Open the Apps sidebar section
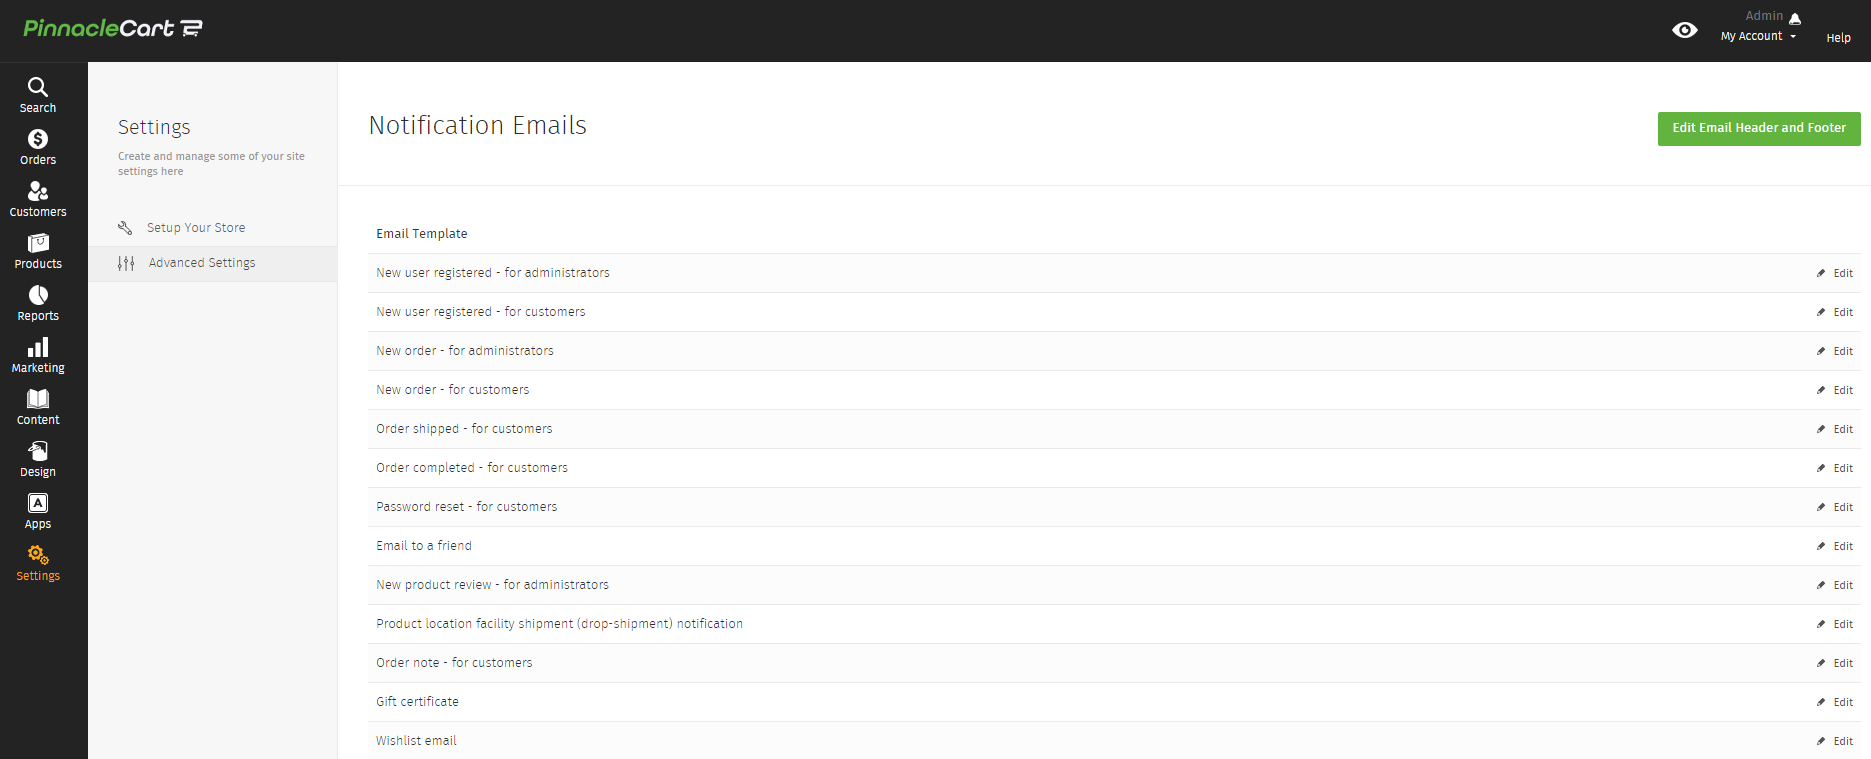Viewport: 1871px width, 759px height. pyautogui.click(x=38, y=511)
